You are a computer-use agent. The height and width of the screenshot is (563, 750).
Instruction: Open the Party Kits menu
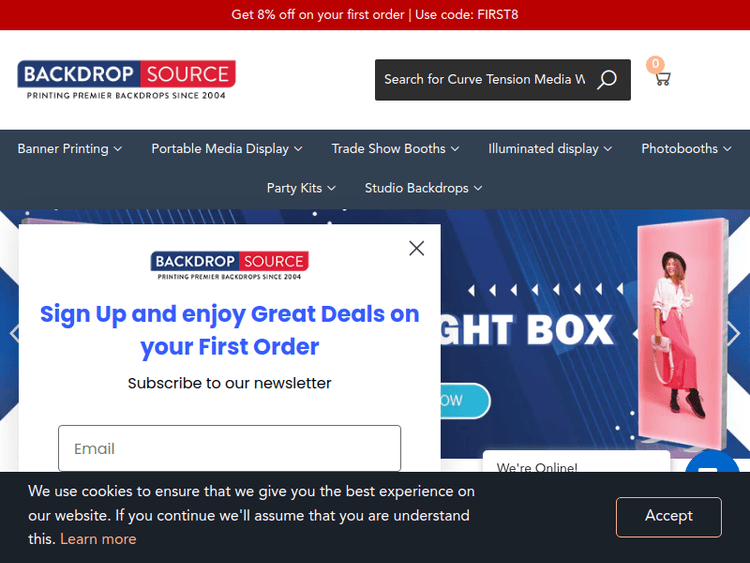pos(301,188)
